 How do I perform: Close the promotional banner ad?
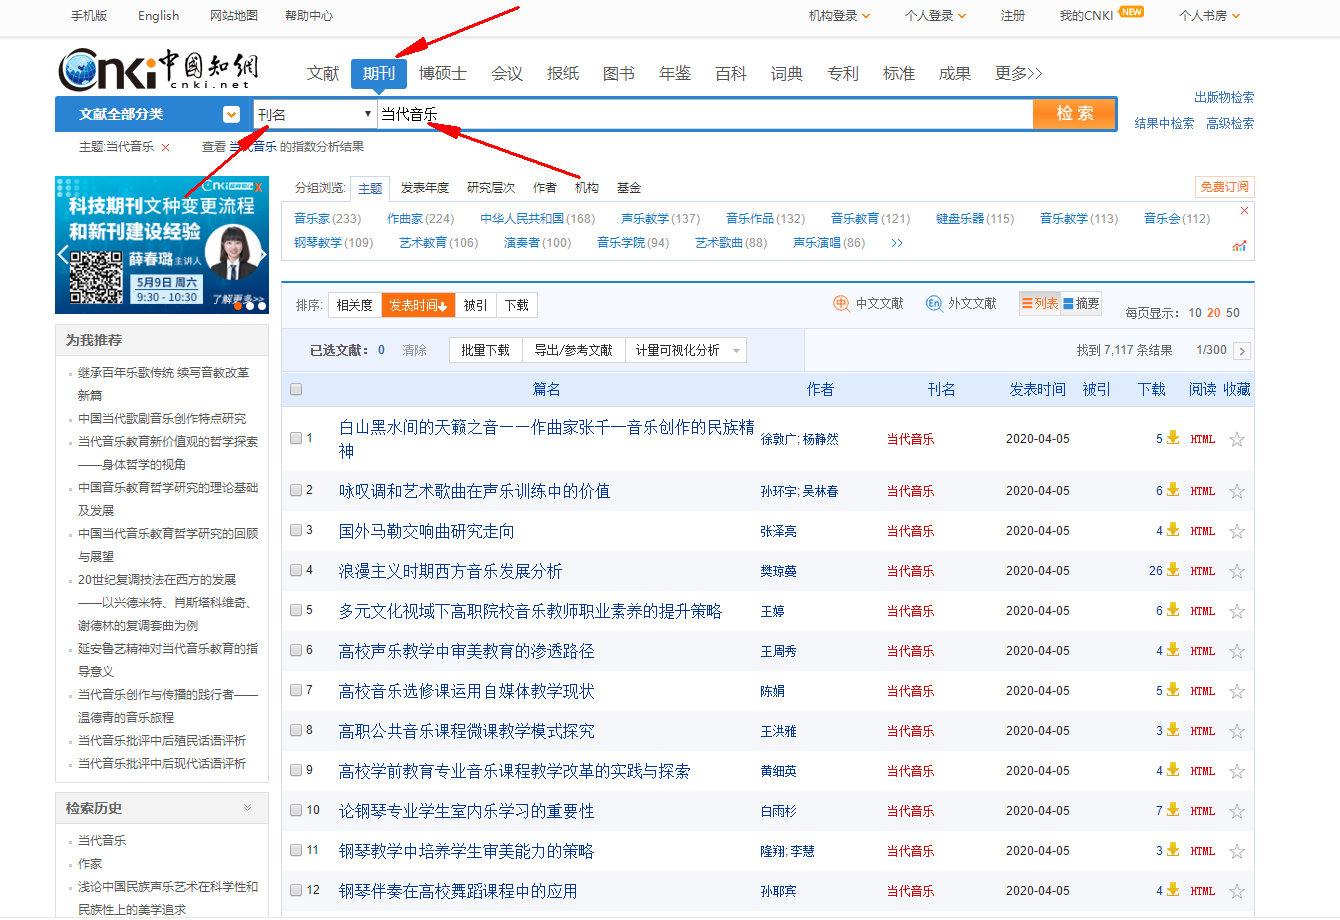[259, 186]
